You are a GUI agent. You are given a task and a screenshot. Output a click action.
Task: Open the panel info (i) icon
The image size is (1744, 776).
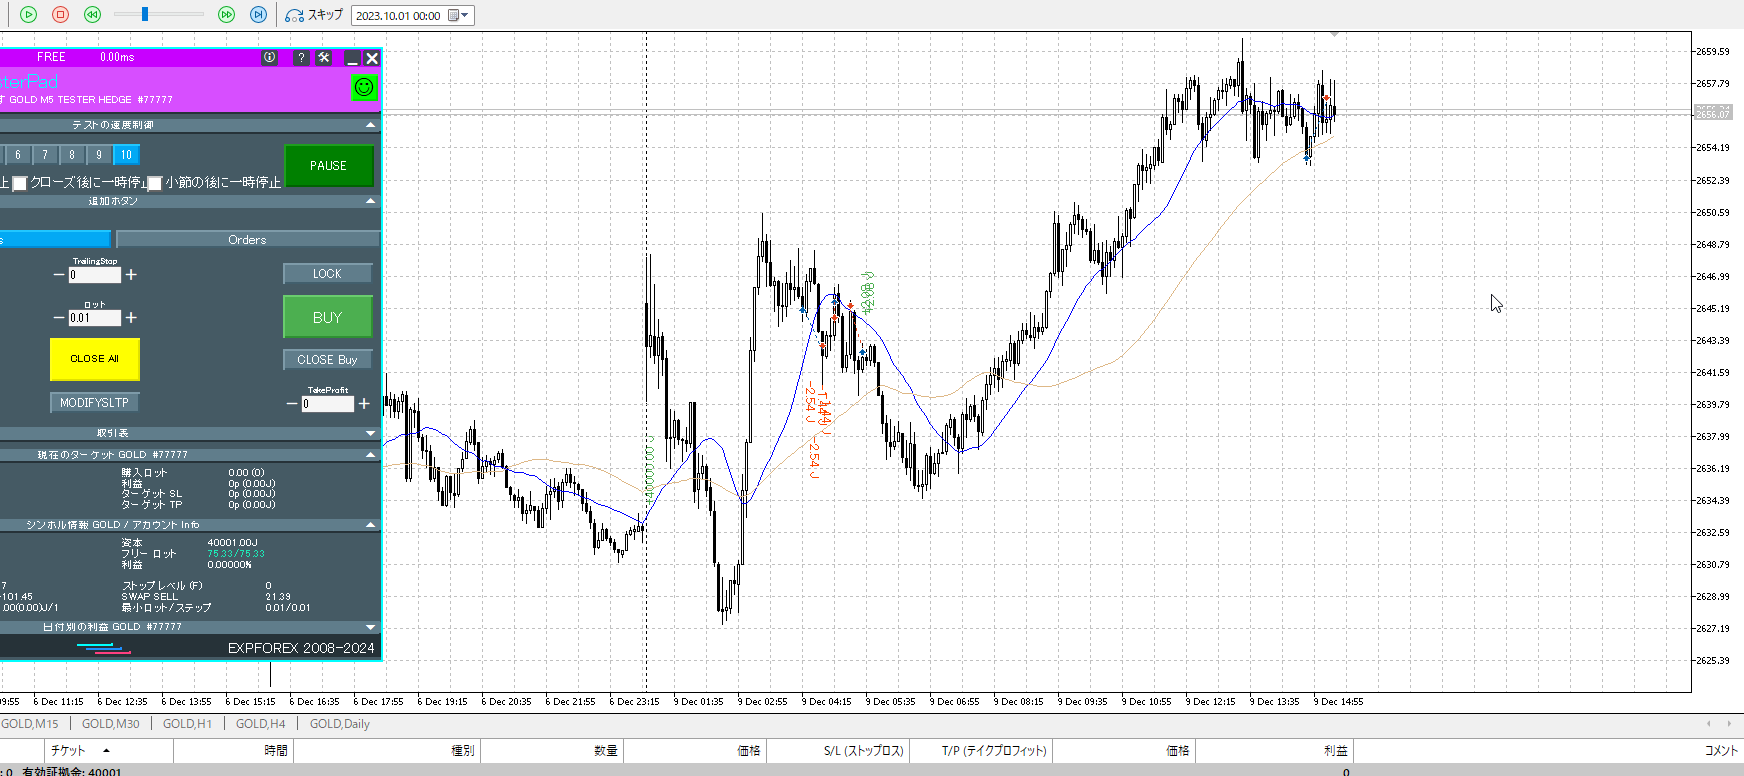(x=269, y=58)
